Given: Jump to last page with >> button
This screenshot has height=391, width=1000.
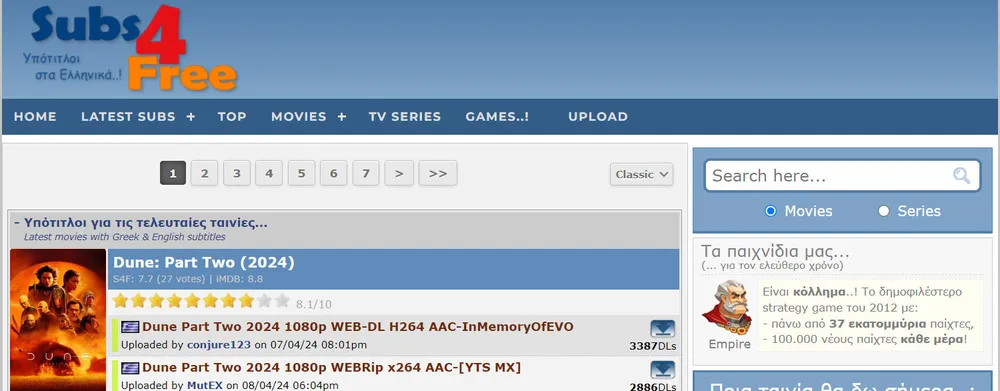Looking at the screenshot, I should (x=438, y=173).
